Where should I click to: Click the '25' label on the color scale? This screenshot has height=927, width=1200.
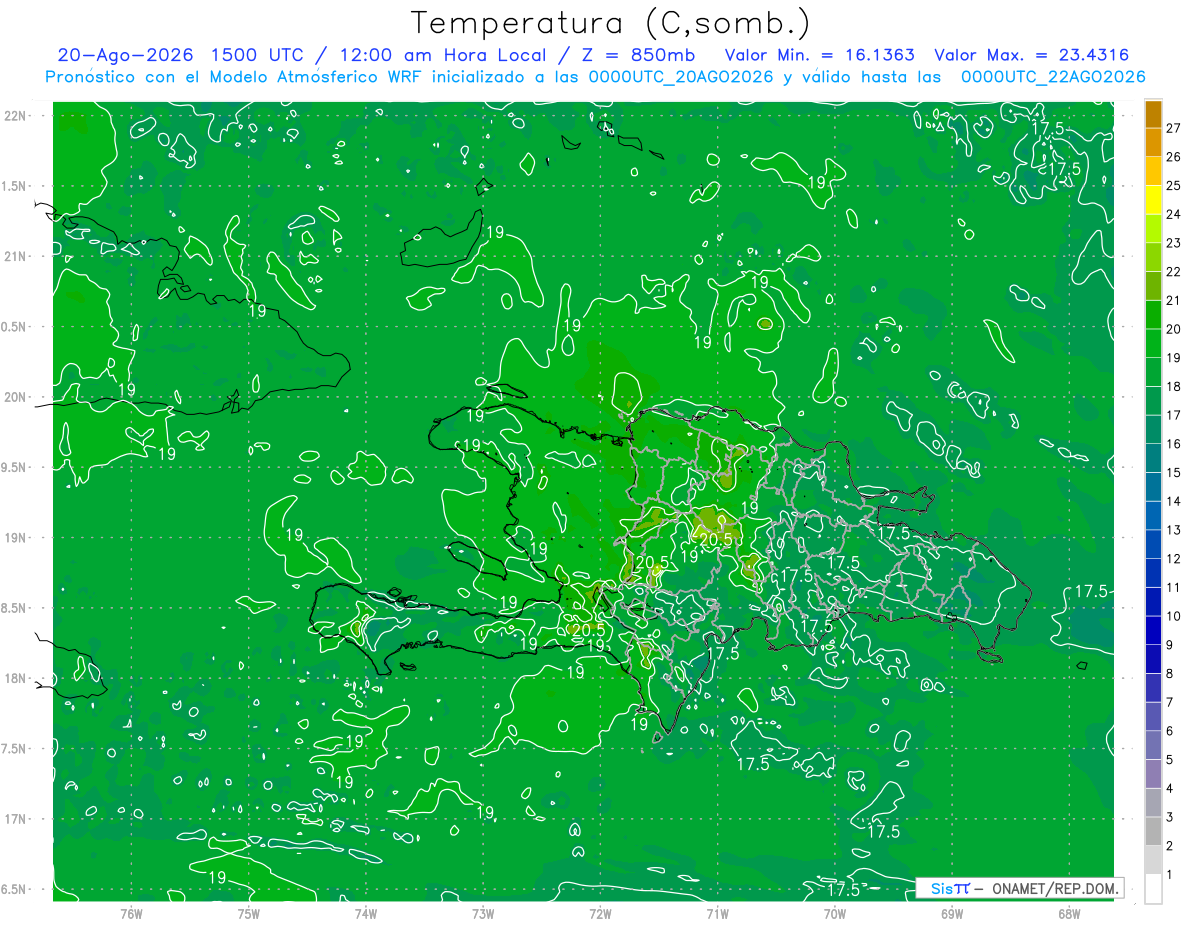click(x=1173, y=186)
